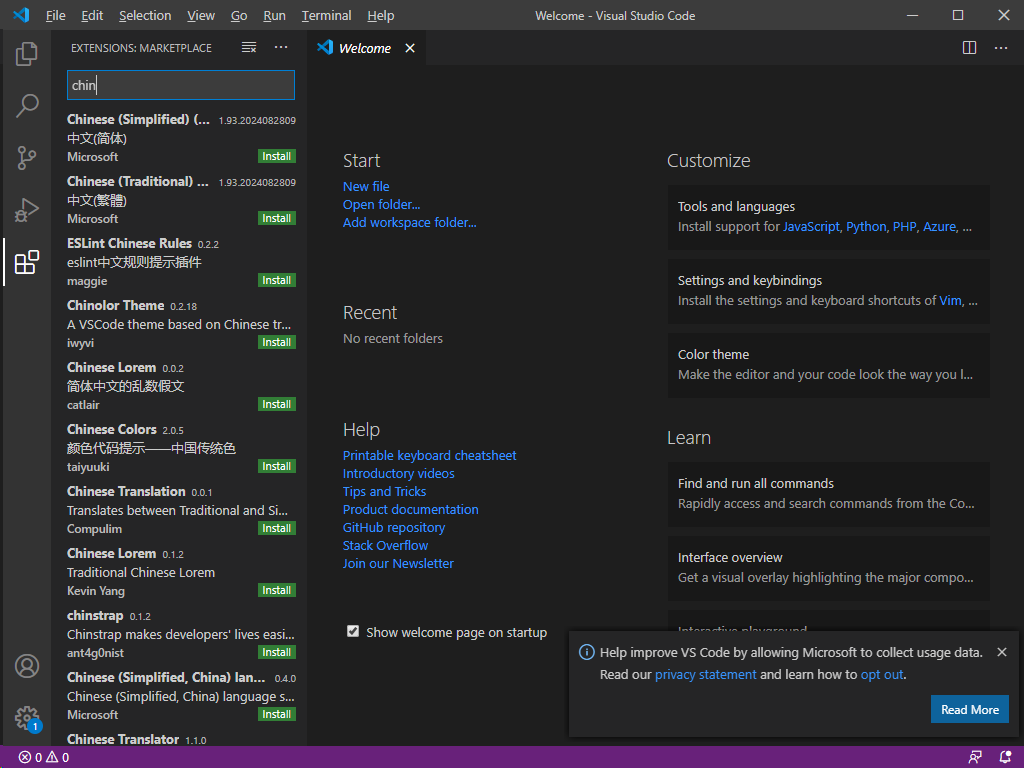This screenshot has width=1024, height=768.
Task: Open Printable keyboard cheatsheet link
Action: (x=430, y=455)
